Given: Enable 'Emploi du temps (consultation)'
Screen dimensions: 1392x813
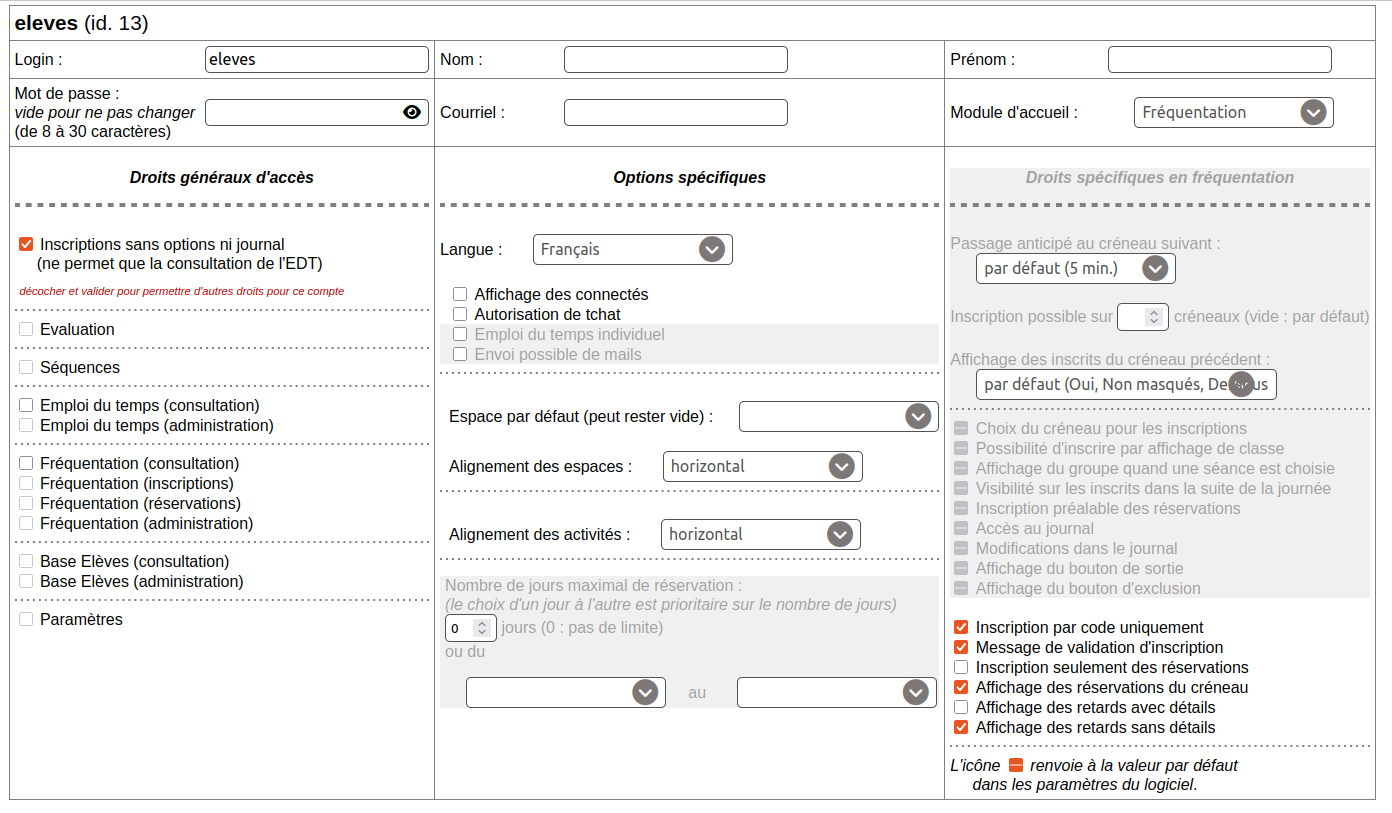Looking at the screenshot, I should [26, 405].
